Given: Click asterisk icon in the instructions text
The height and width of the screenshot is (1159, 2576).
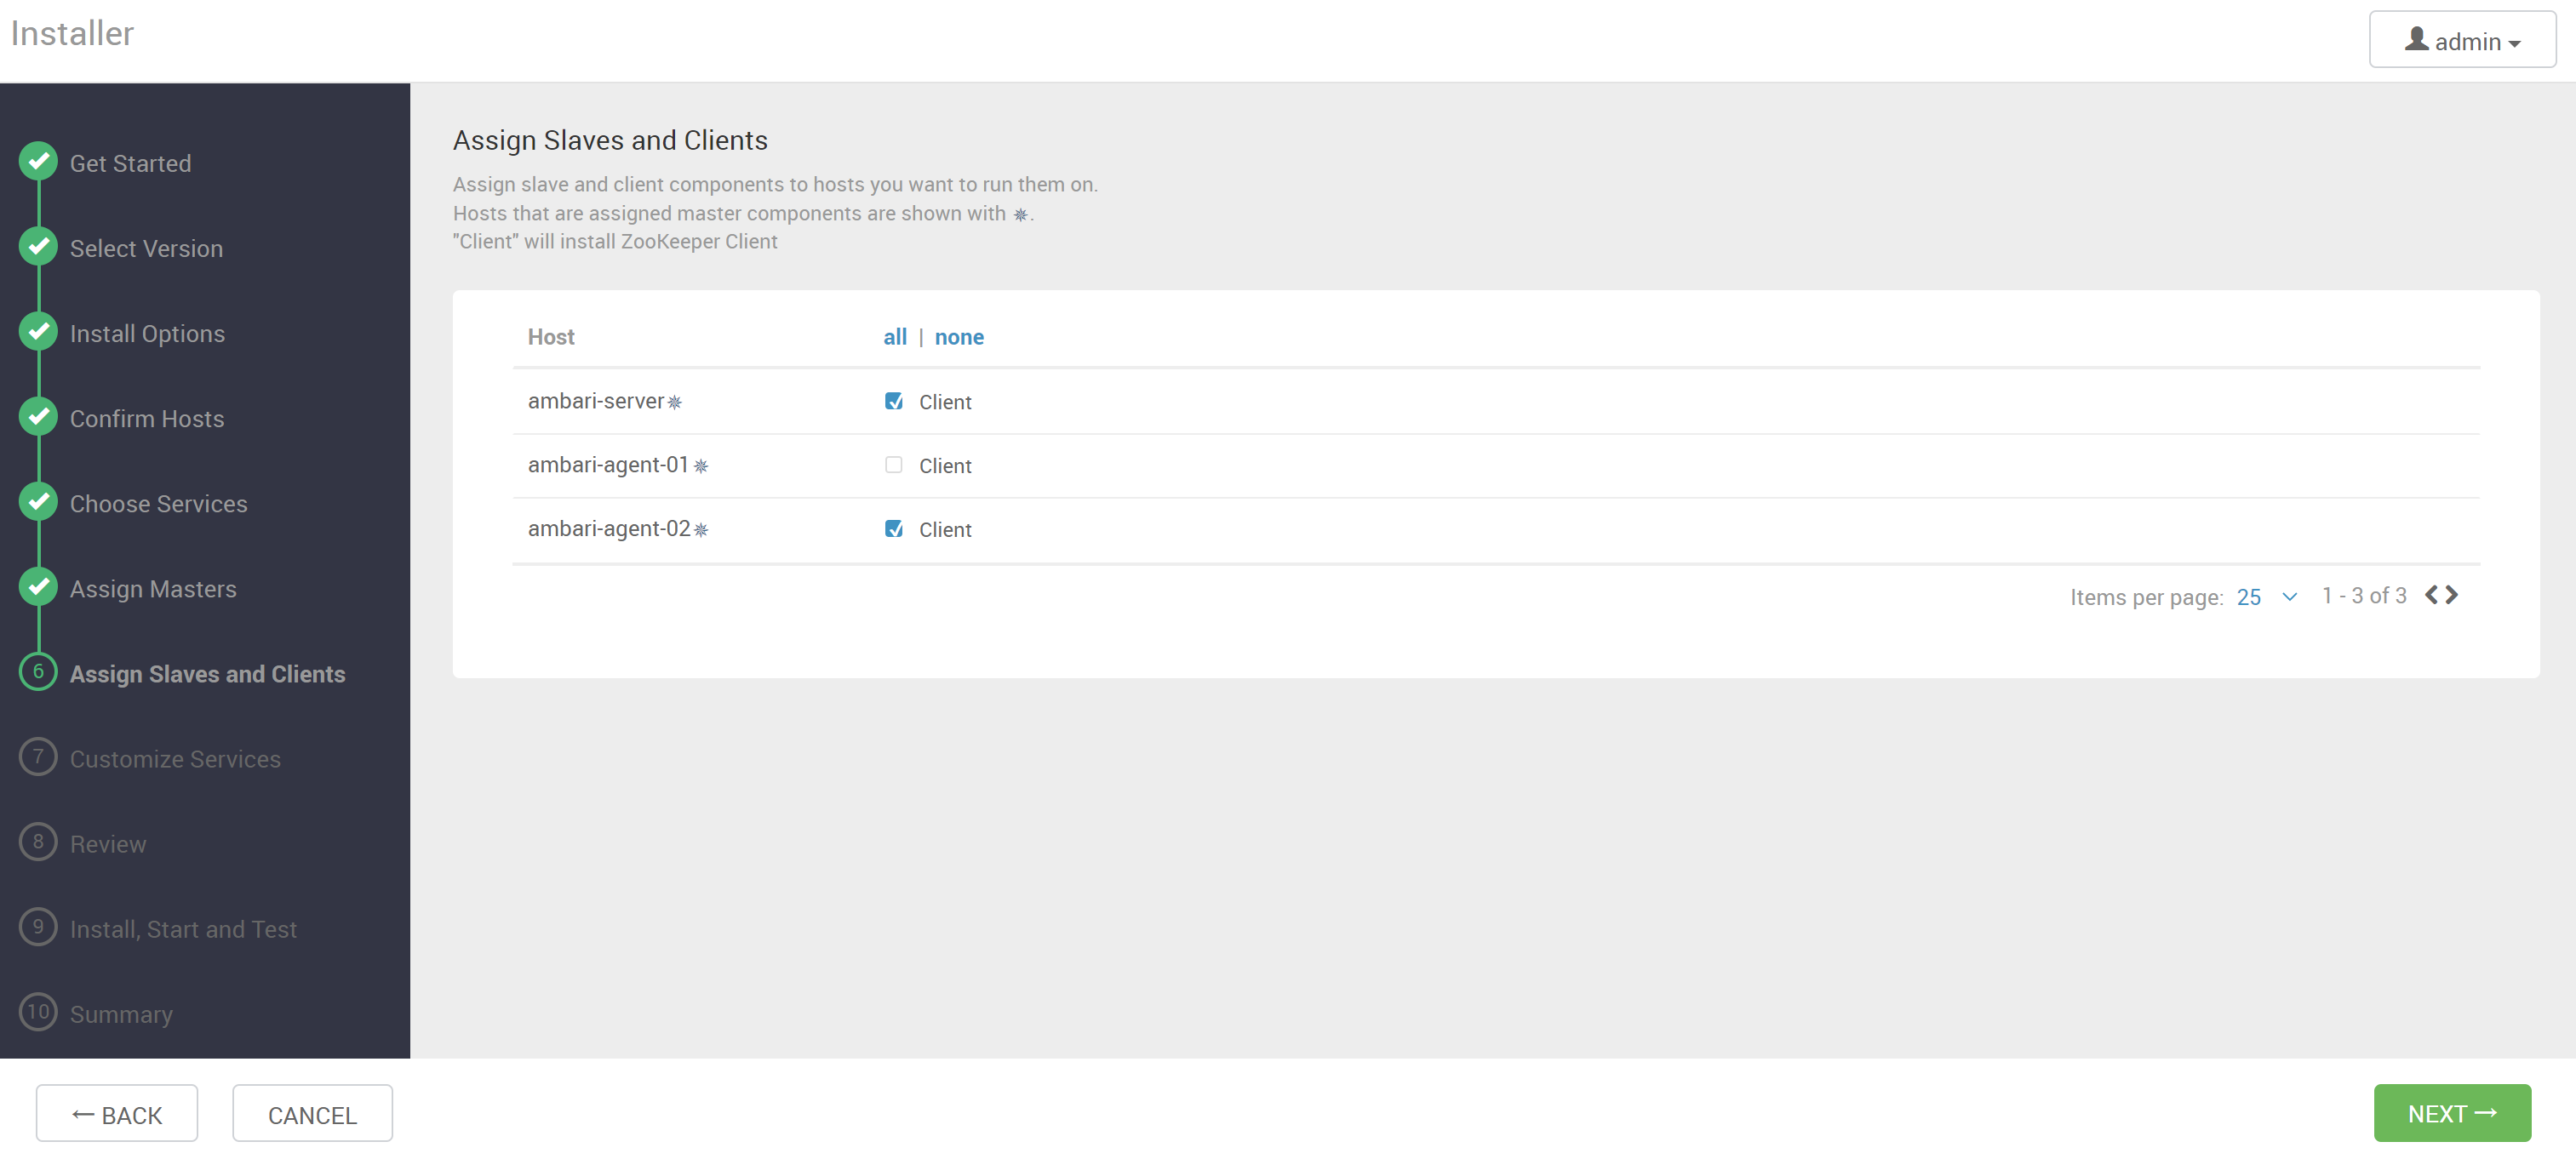Looking at the screenshot, I should click(x=1020, y=214).
